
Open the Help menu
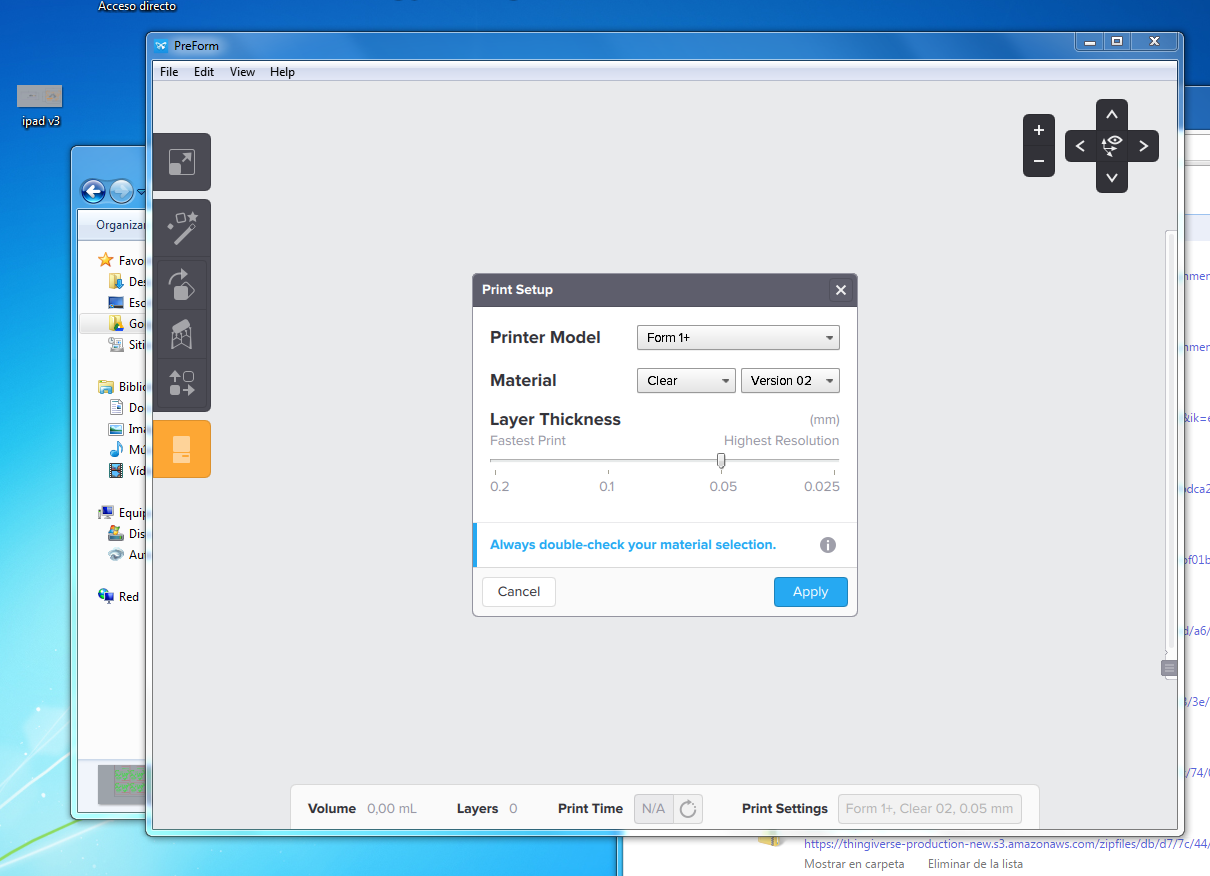click(282, 72)
